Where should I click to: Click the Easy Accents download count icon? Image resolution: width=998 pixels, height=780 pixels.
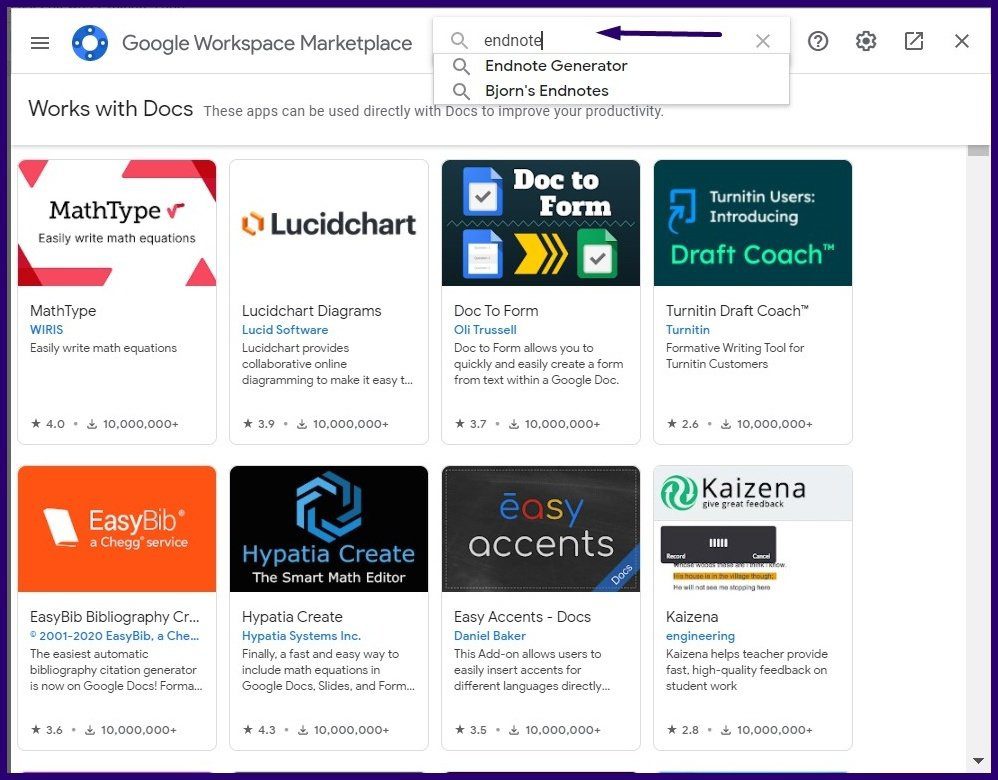[x=514, y=730]
